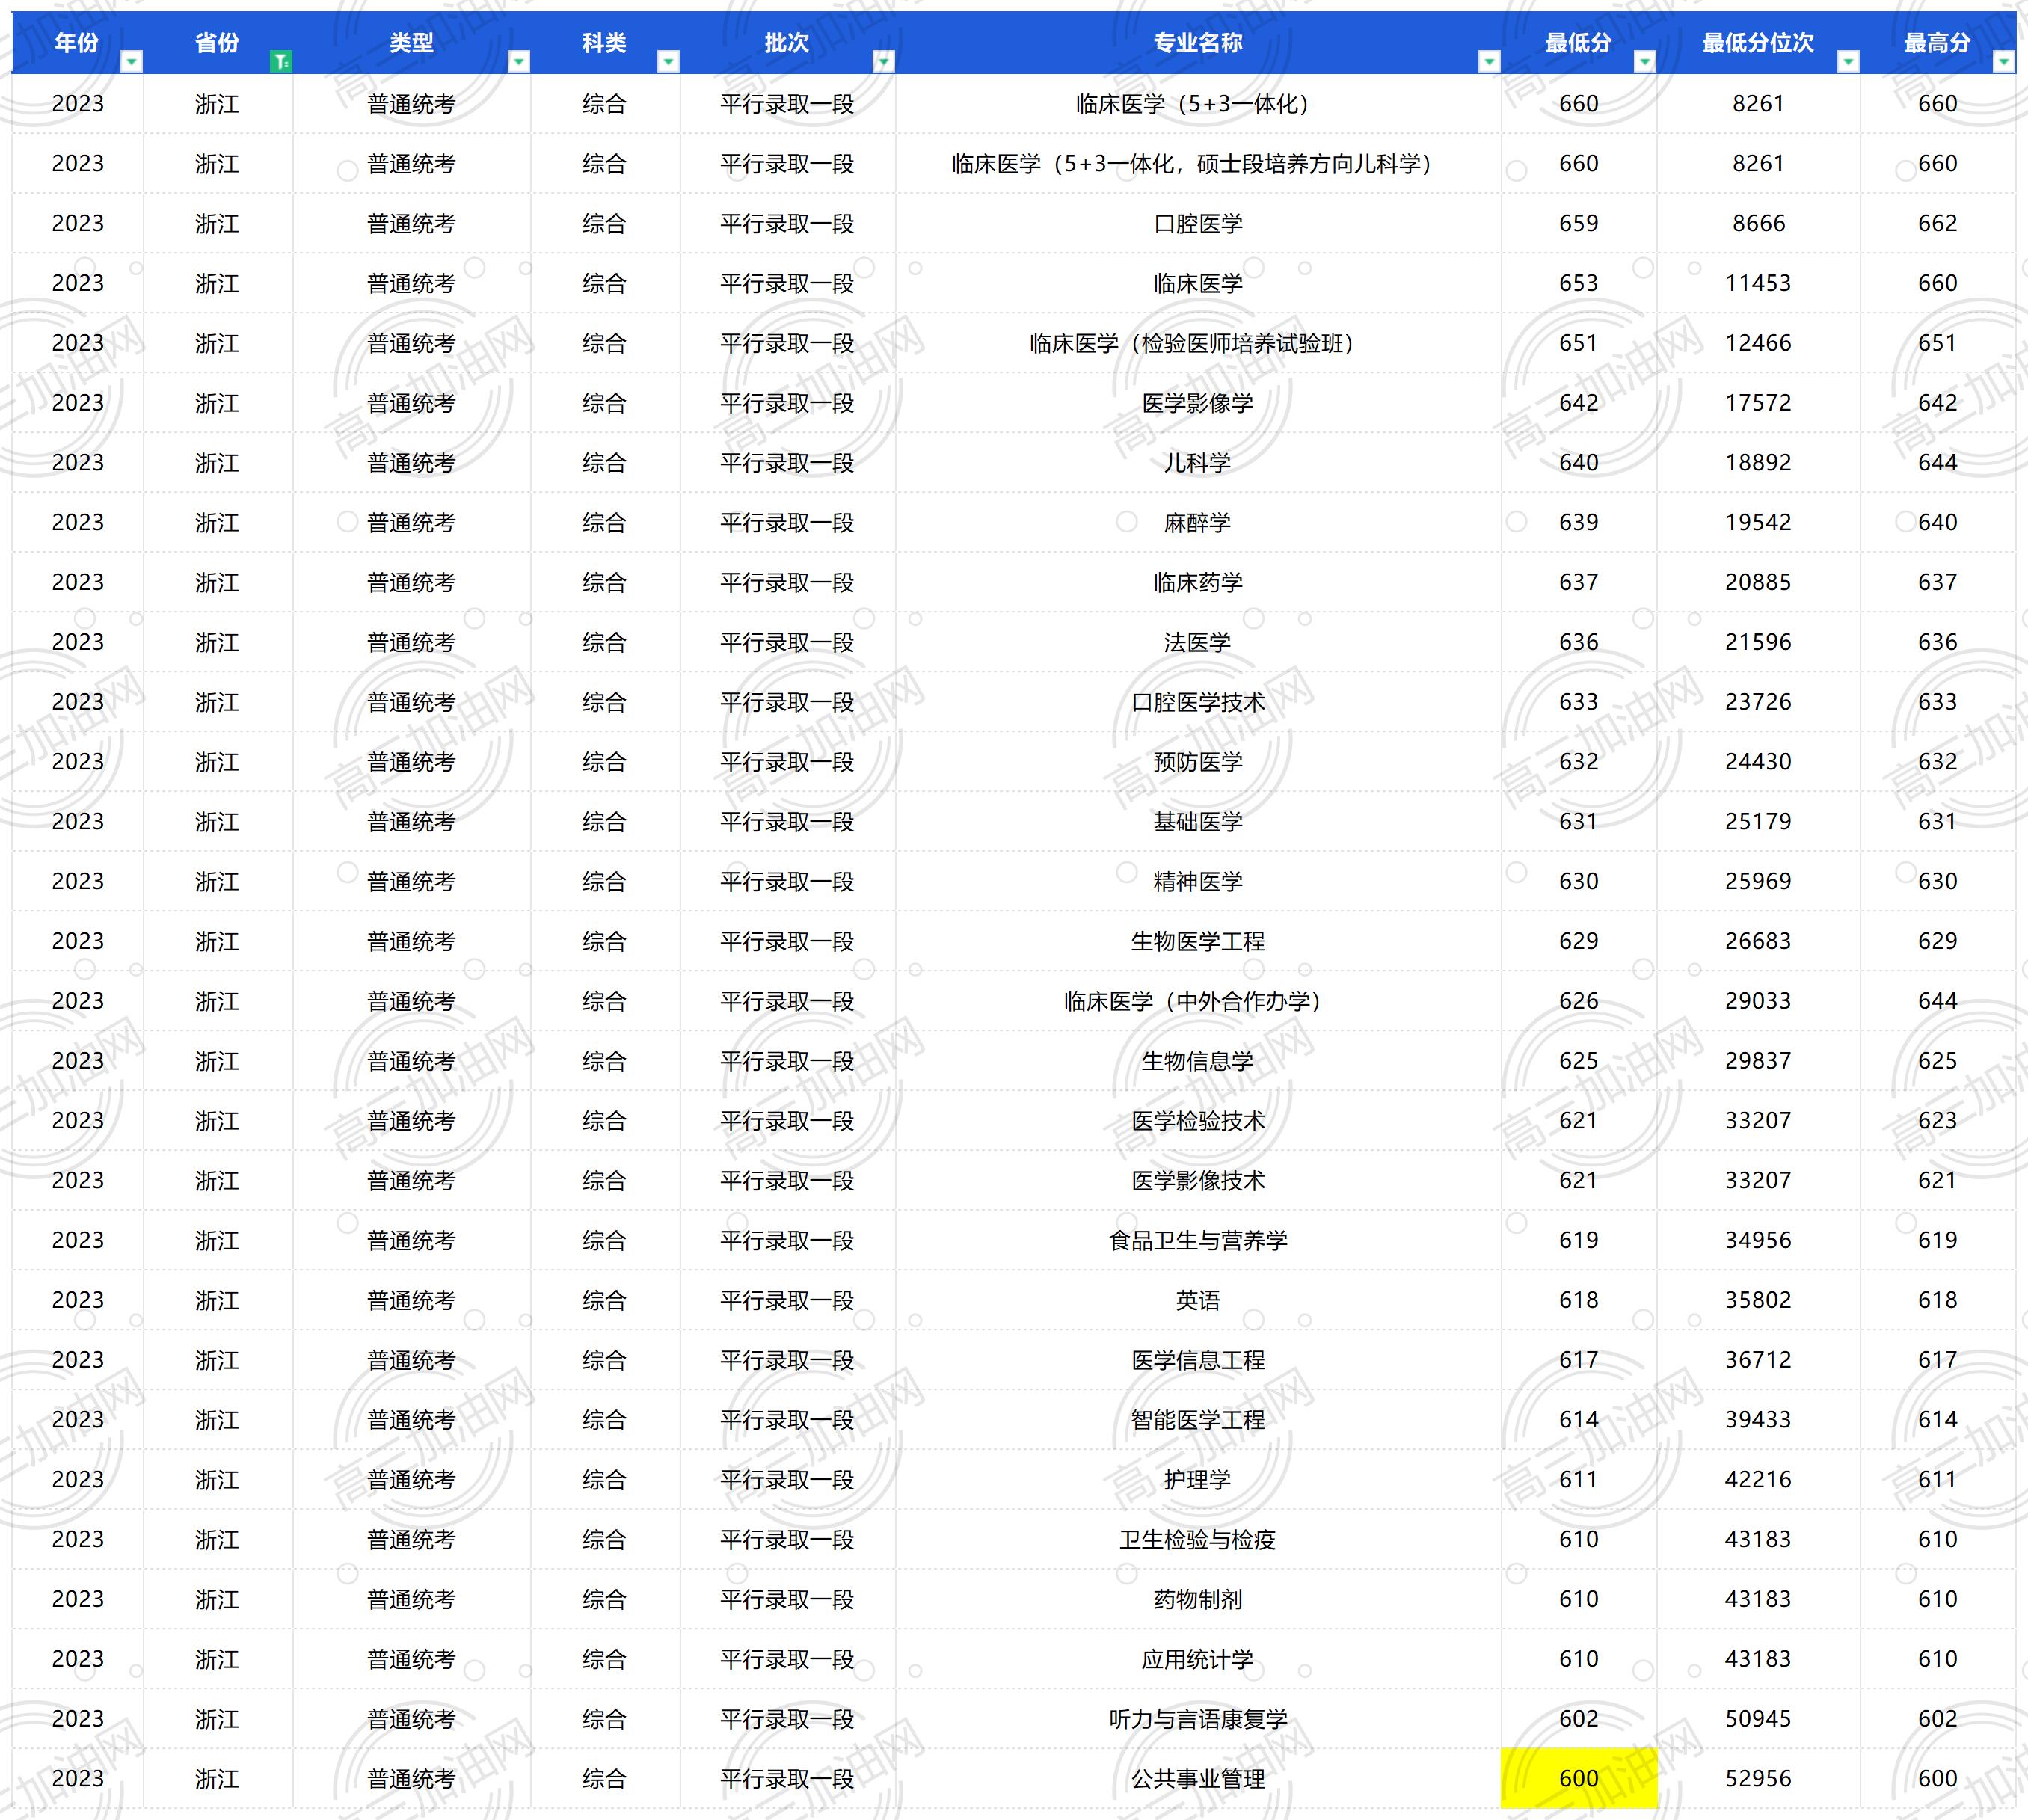Open the 年份 column filter dropdown

pos(131,62)
